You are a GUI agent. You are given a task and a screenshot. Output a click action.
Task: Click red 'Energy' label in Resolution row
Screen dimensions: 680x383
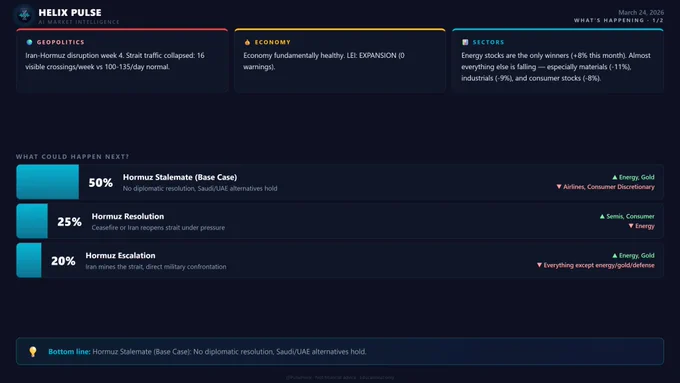[x=645, y=226]
